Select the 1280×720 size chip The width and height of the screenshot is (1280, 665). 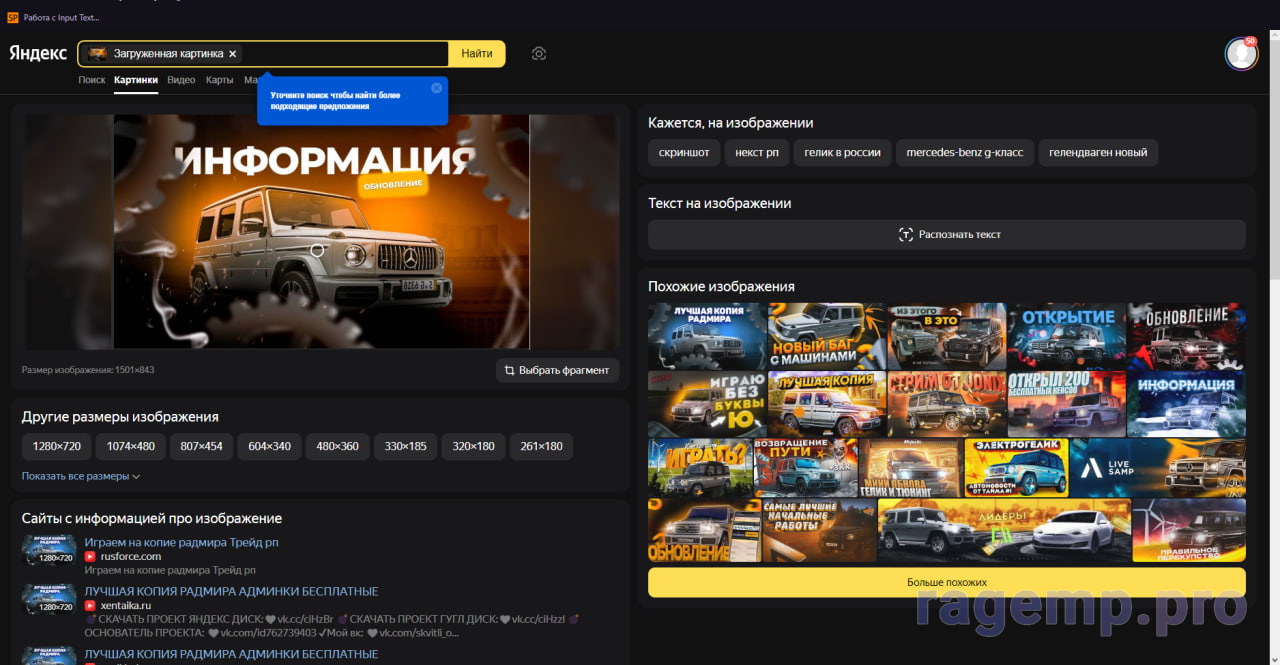57,446
